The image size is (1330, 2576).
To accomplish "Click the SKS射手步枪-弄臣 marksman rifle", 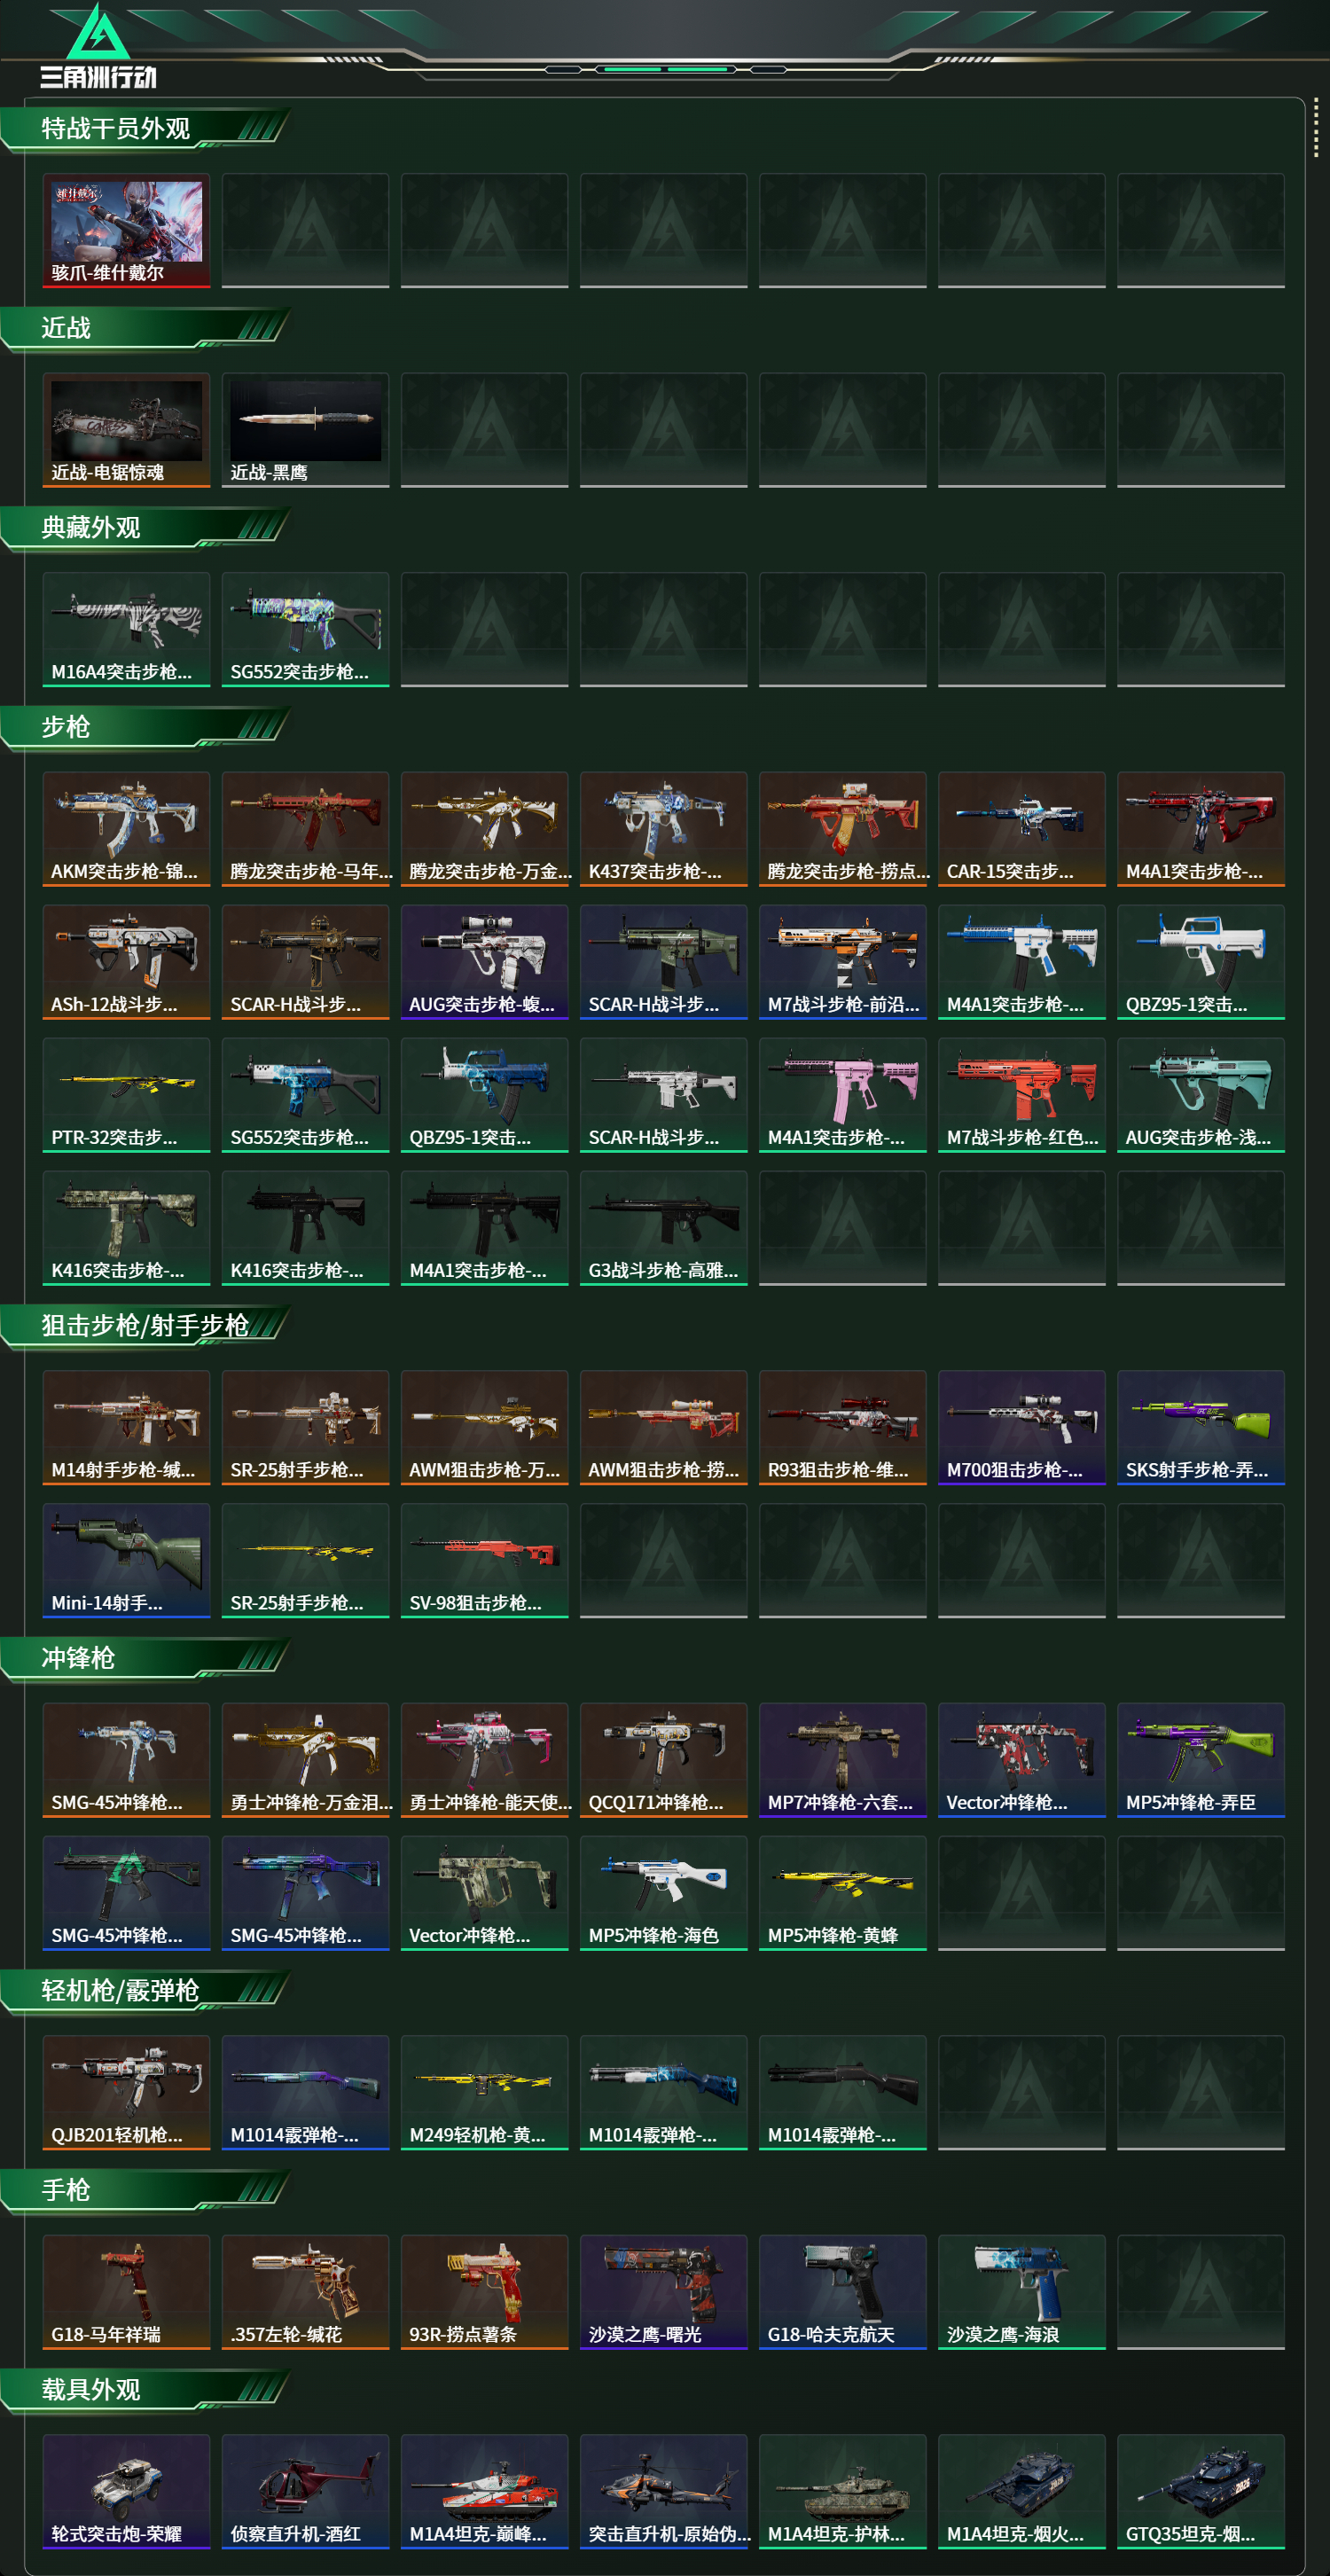I will (x=1200, y=1427).
